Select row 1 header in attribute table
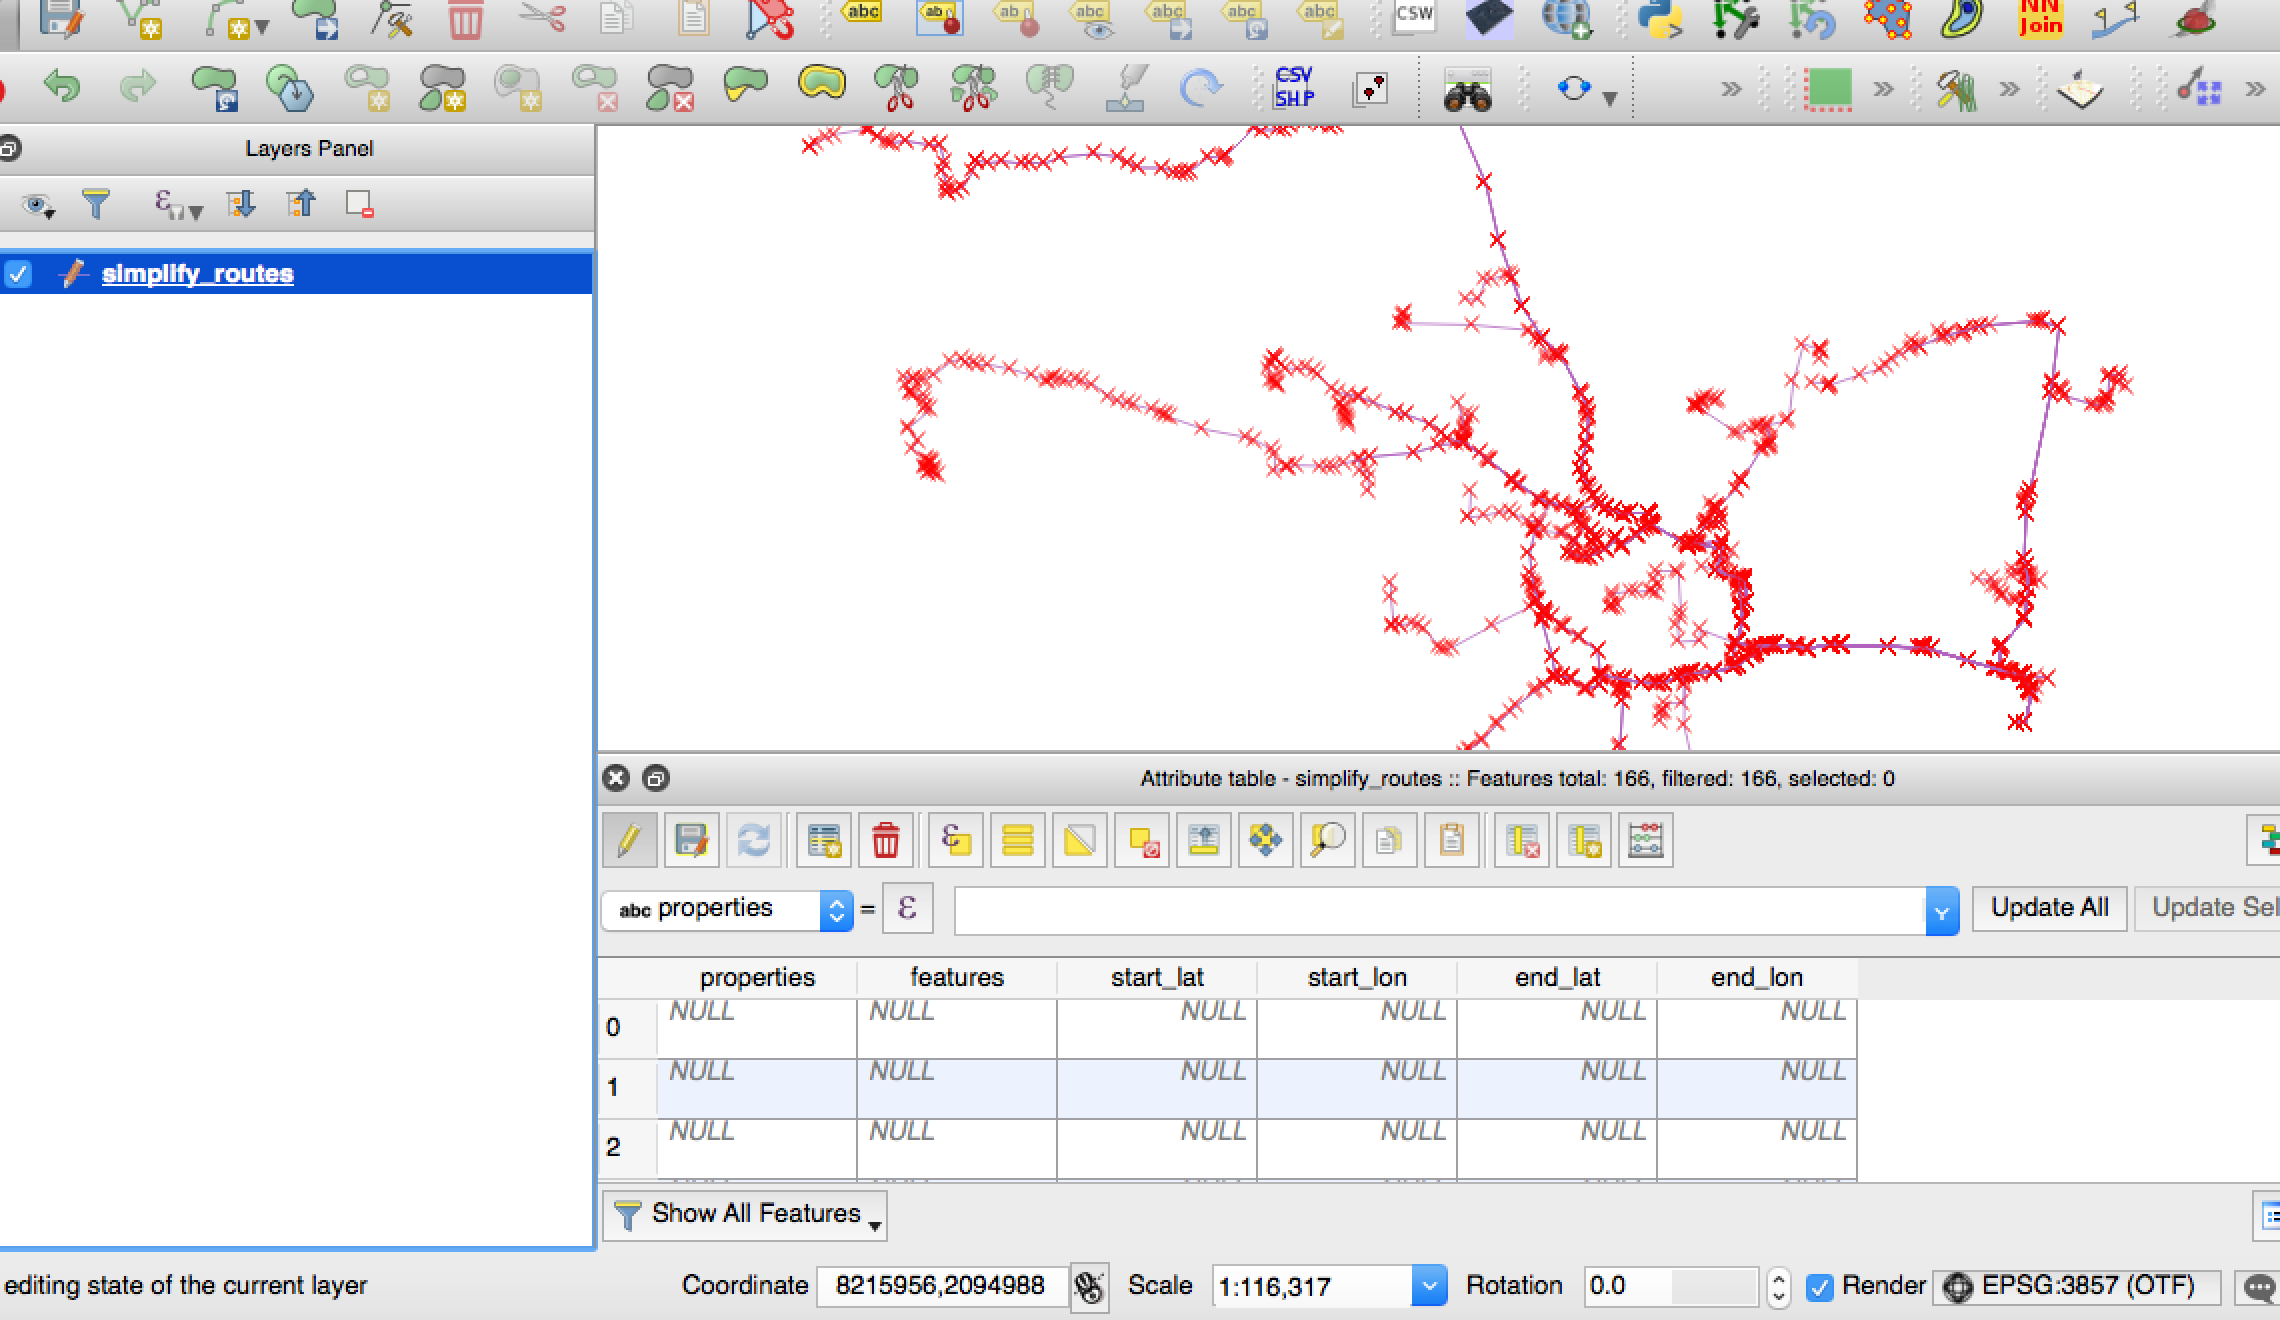 coord(626,1088)
